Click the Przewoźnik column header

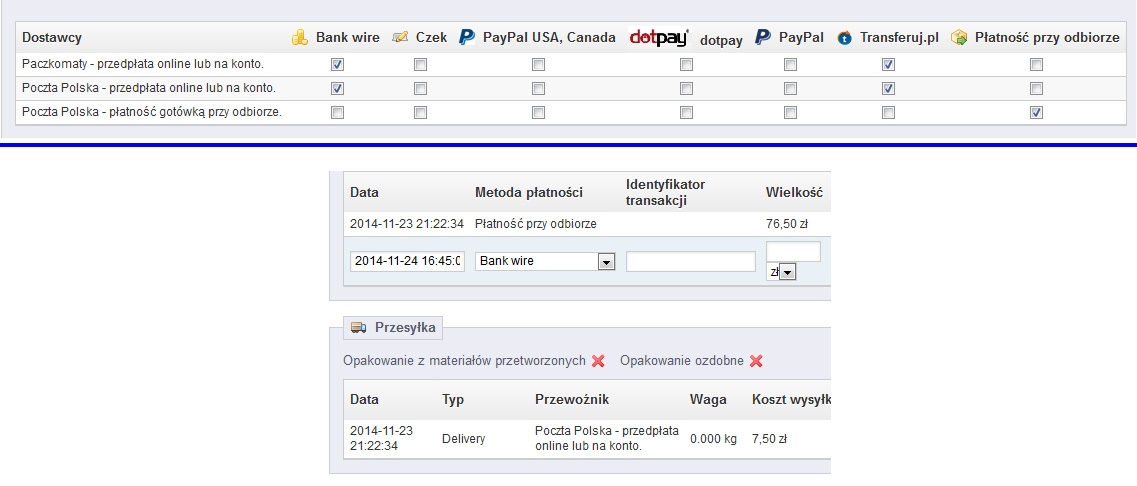pos(570,400)
